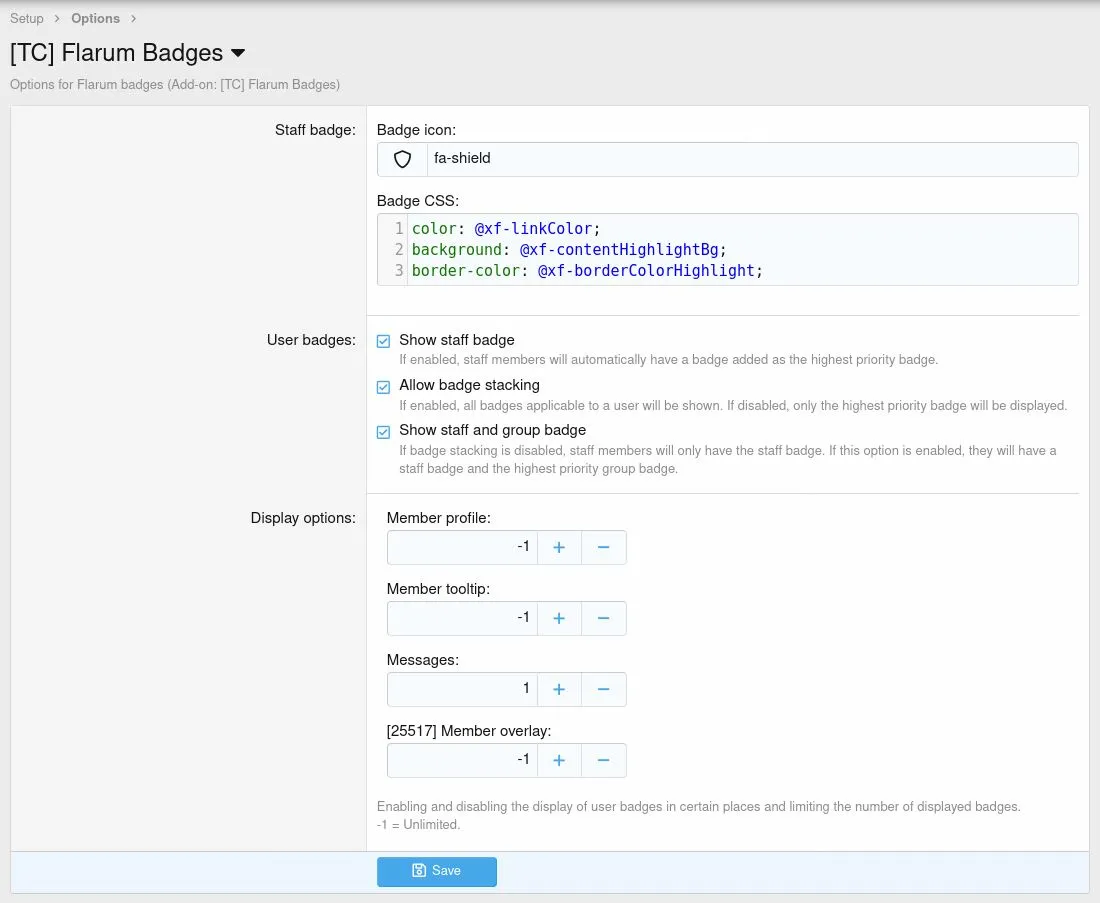The width and height of the screenshot is (1100, 903).
Task: Decrease Member tooltip value with minus
Action: click(603, 618)
